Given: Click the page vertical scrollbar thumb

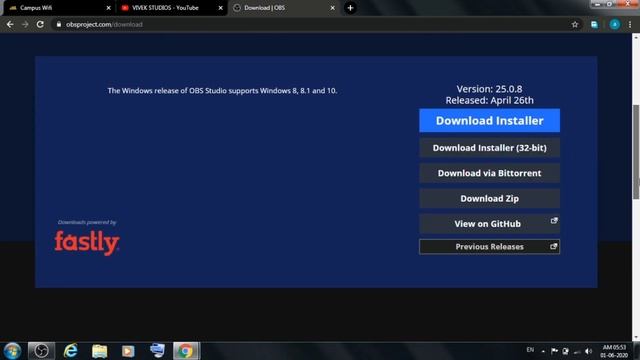Looking at the screenshot, I should (x=636, y=152).
